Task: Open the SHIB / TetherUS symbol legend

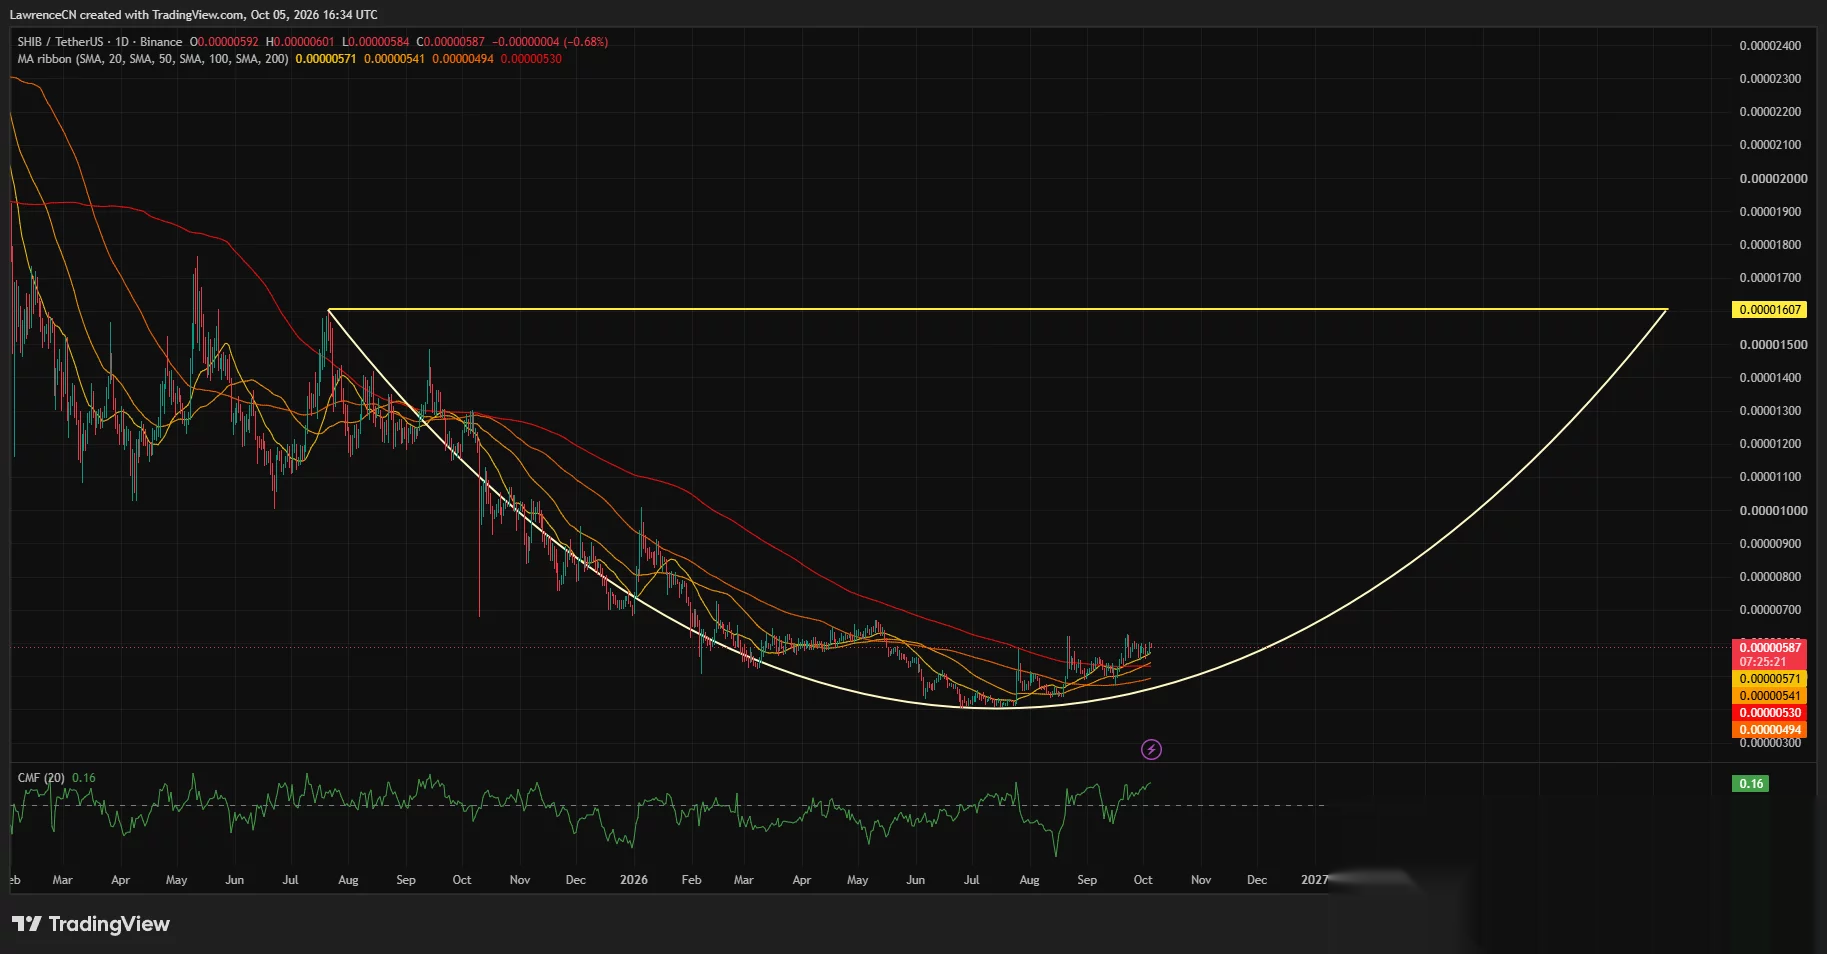Action: 60,42
